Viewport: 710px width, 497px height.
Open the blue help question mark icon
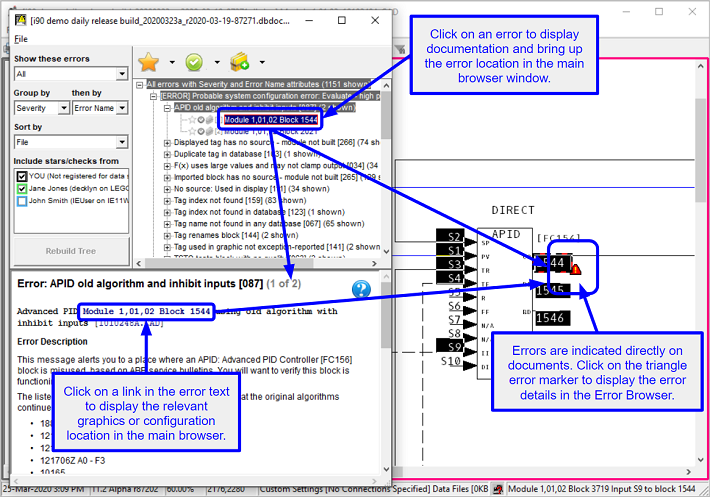click(x=361, y=290)
